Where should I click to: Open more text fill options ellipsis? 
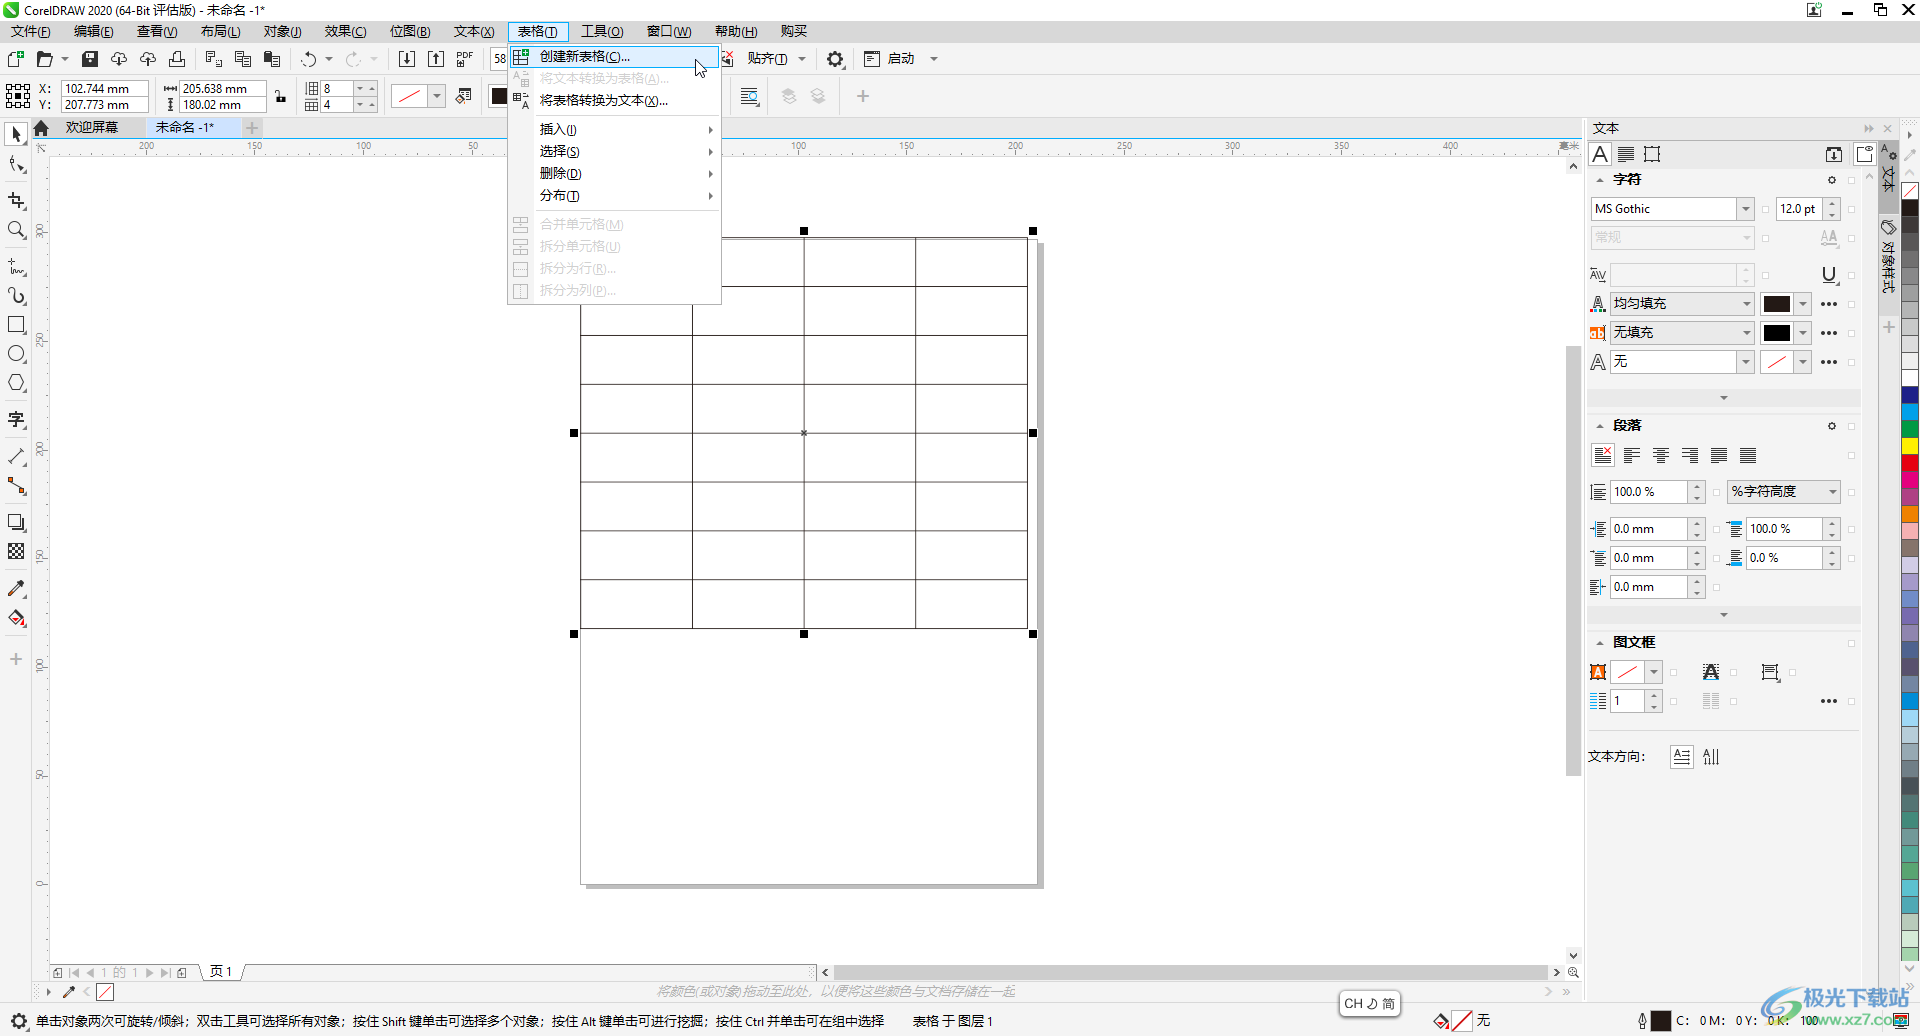(x=1829, y=304)
